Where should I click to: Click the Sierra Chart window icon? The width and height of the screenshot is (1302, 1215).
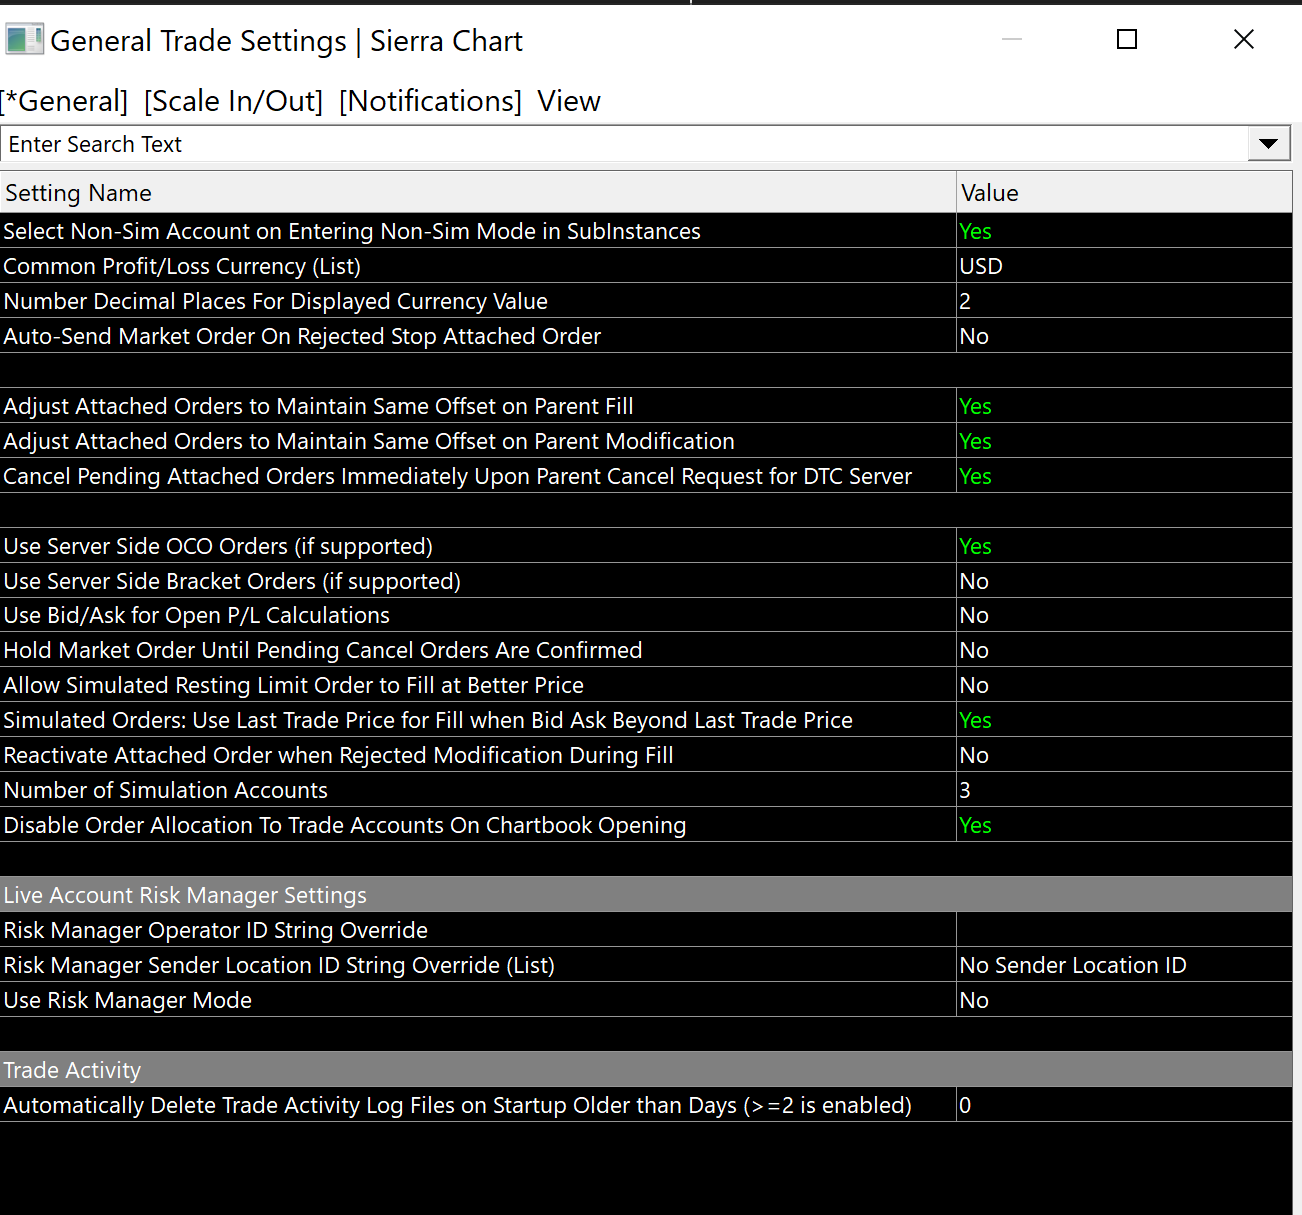pyautogui.click(x=24, y=40)
